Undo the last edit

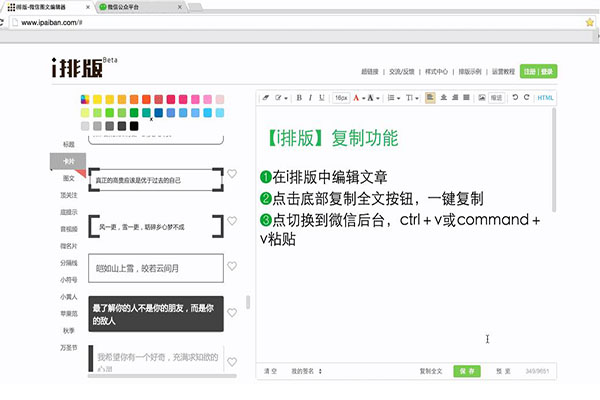[x=514, y=98]
